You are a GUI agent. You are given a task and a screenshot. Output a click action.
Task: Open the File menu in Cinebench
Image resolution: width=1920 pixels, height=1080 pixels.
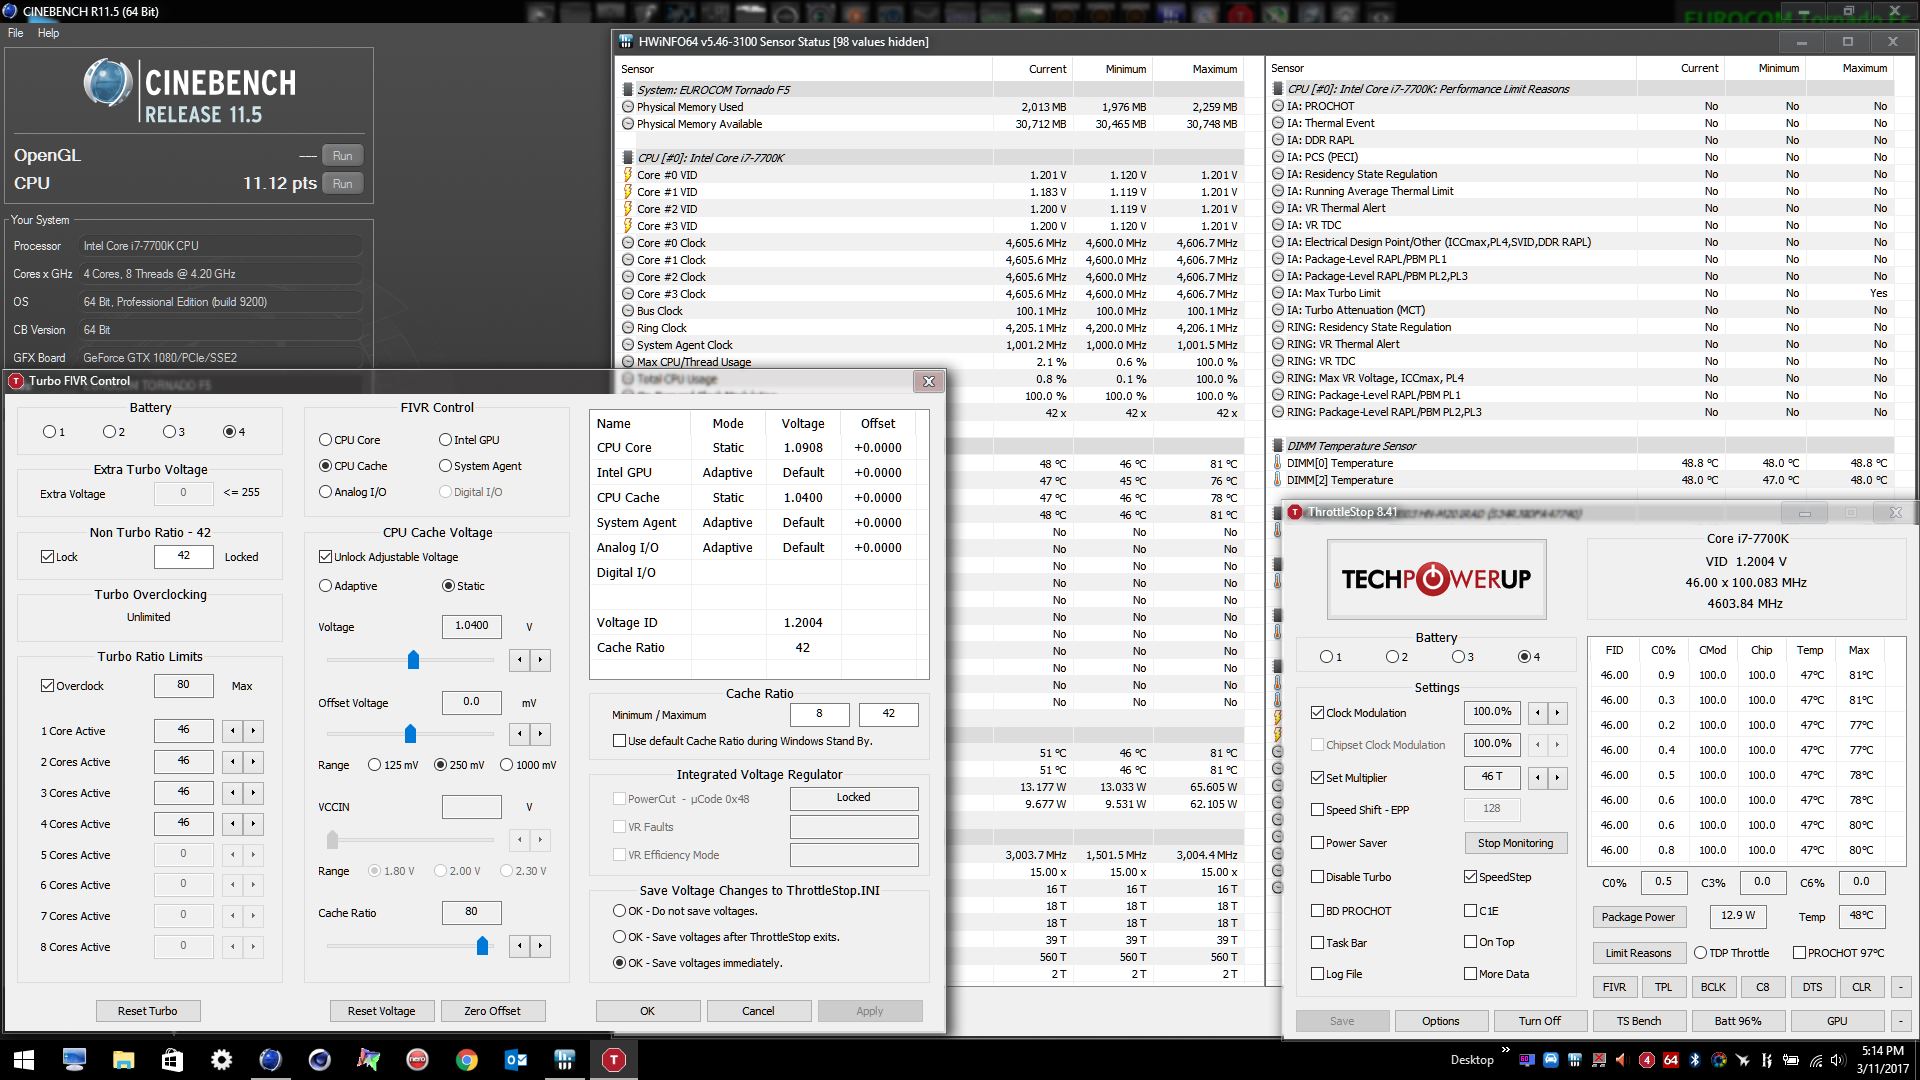tap(15, 33)
